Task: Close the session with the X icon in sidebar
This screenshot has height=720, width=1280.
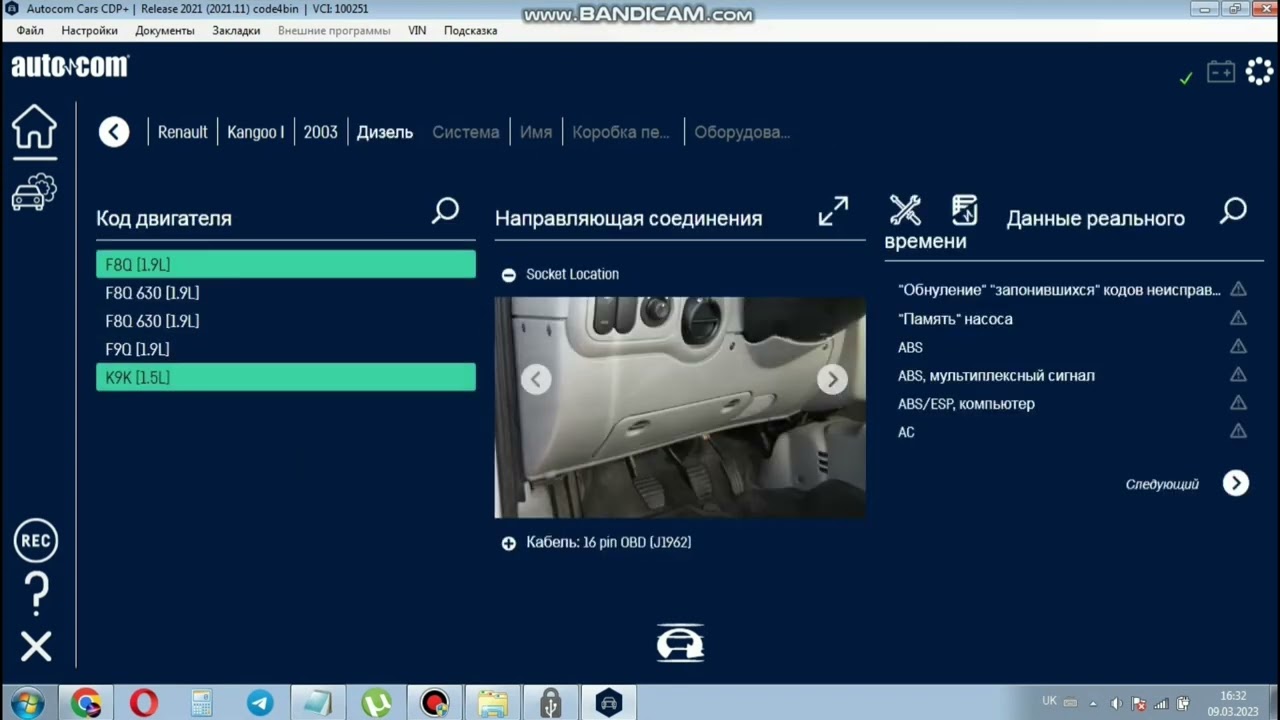Action: tap(36, 647)
